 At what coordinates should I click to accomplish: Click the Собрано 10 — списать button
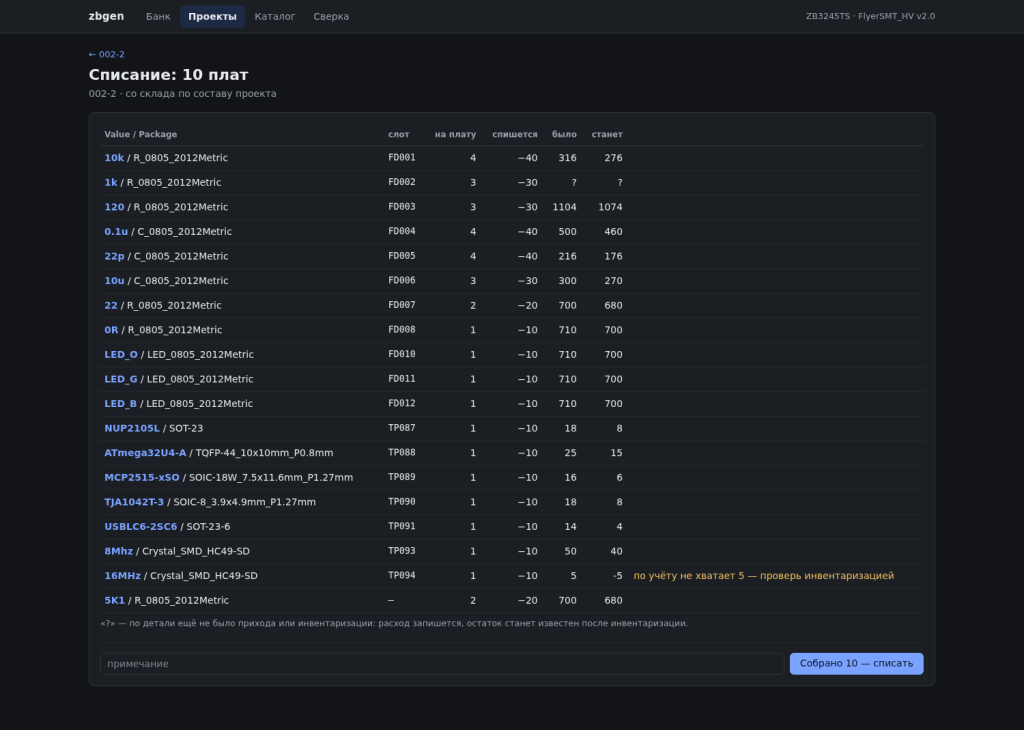click(856, 663)
